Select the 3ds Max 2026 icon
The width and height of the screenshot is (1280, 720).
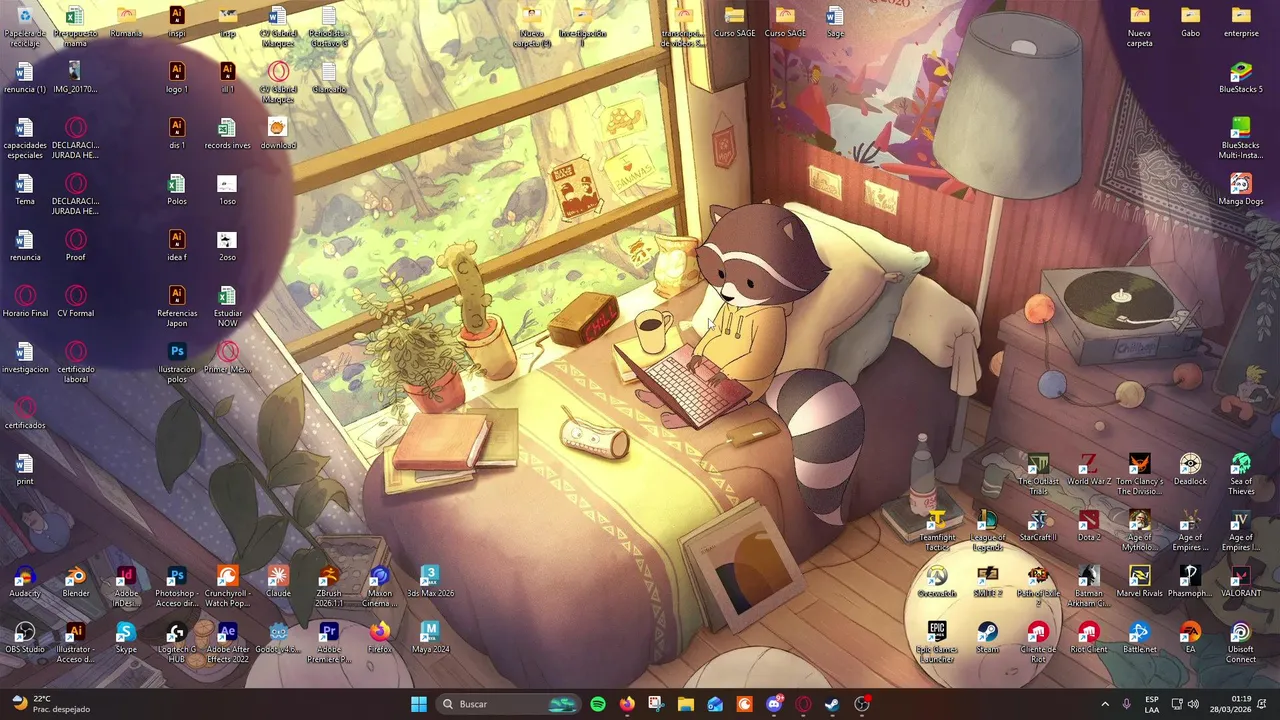pos(430,582)
